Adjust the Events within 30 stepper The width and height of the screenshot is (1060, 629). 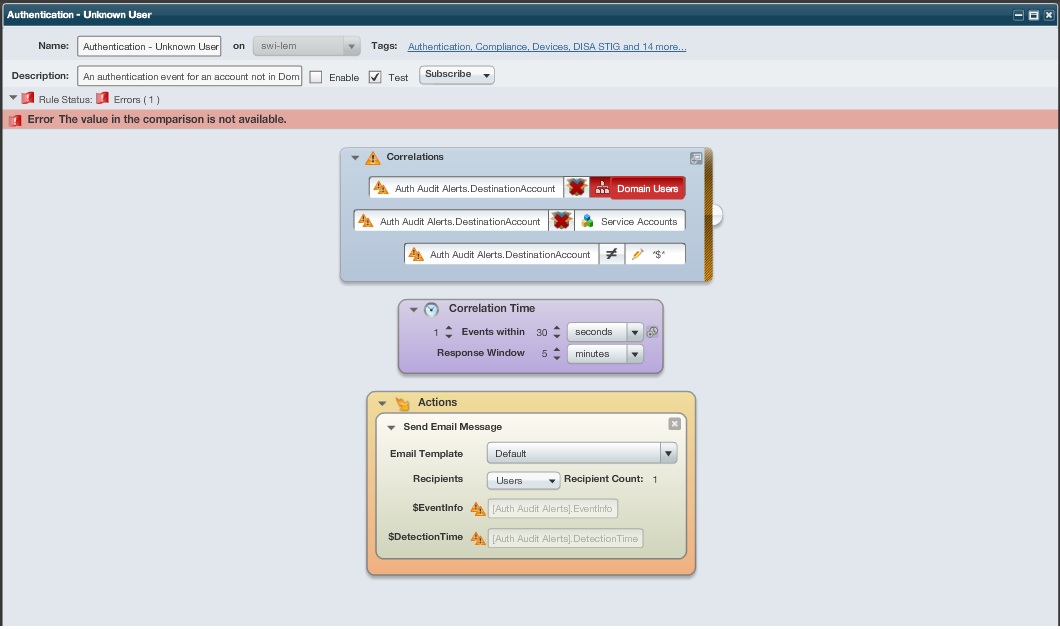(x=557, y=332)
